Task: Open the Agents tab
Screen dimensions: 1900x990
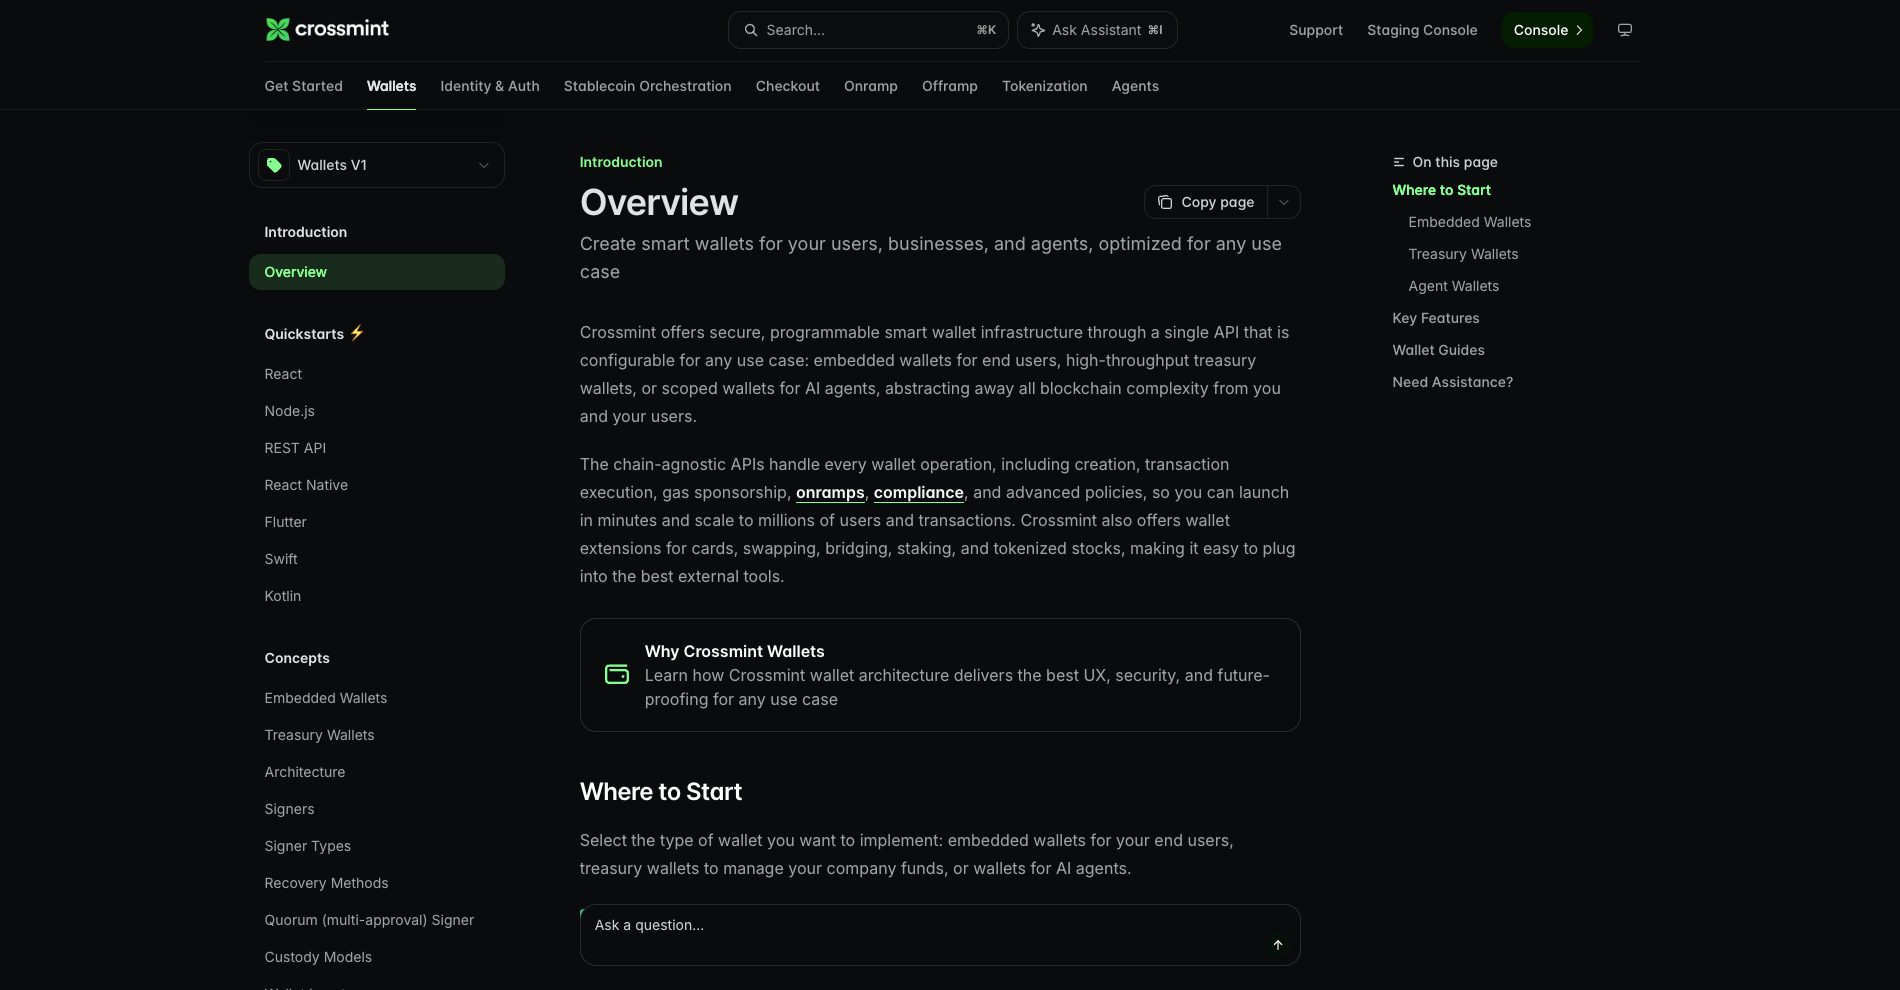Action: pyautogui.click(x=1135, y=86)
